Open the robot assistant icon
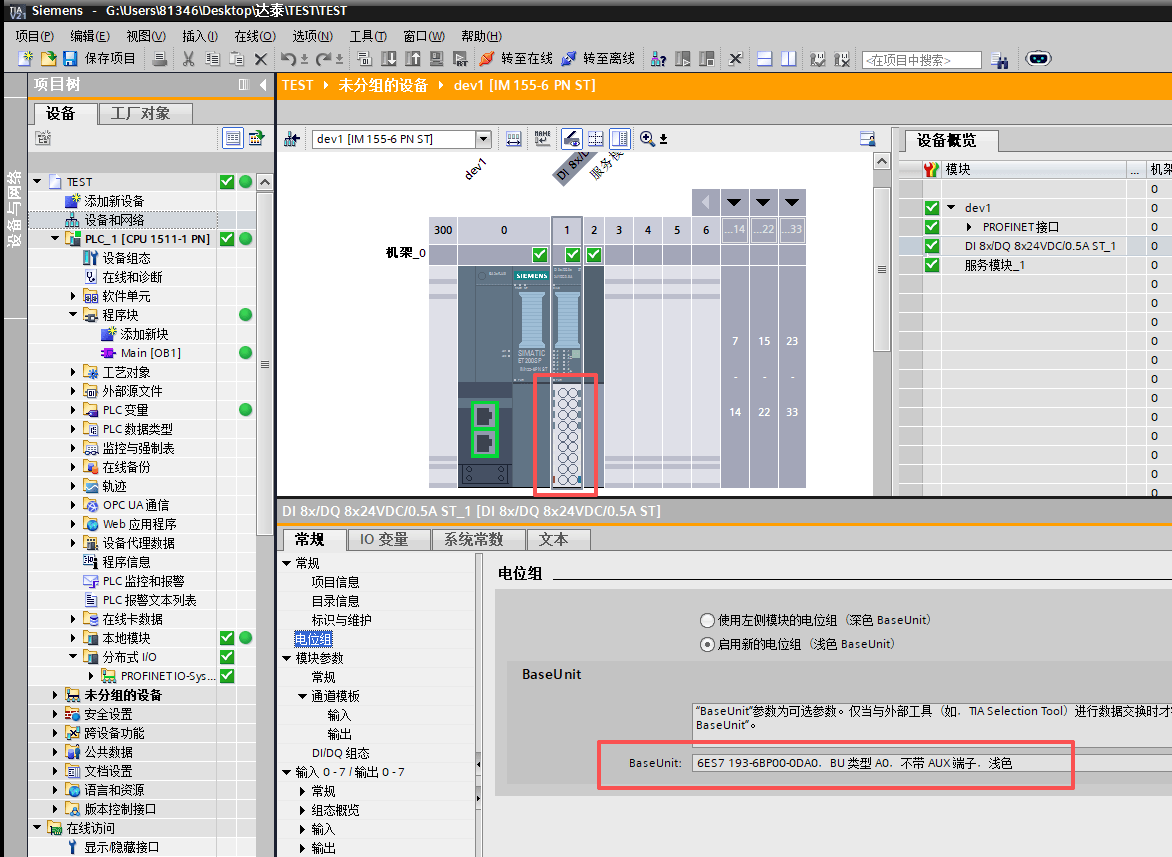Screen dimensions: 1172x857 (1038, 58)
